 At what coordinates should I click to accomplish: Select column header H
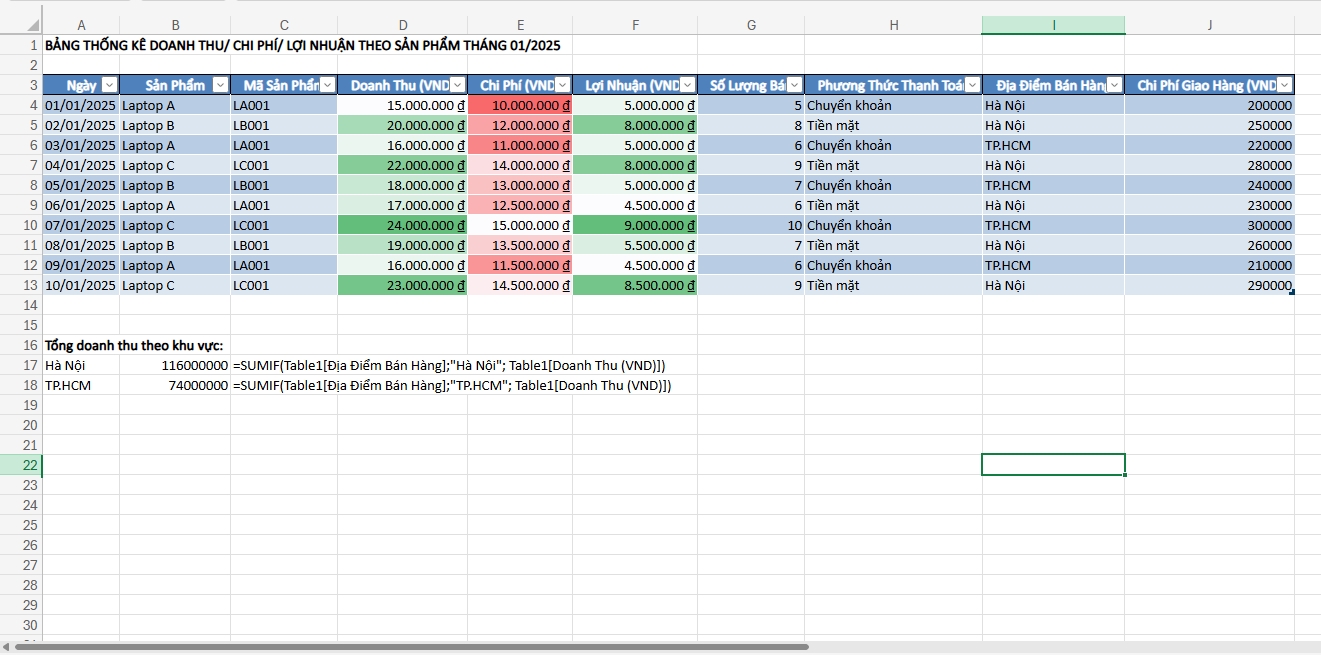pos(893,25)
